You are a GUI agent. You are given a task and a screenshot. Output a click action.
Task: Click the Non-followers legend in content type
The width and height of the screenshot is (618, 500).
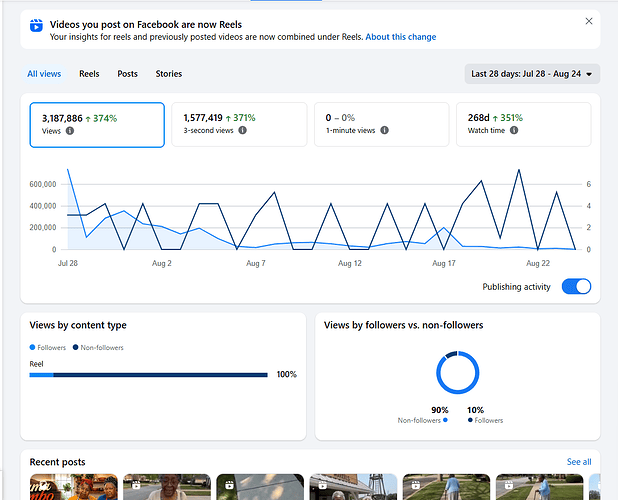98,348
